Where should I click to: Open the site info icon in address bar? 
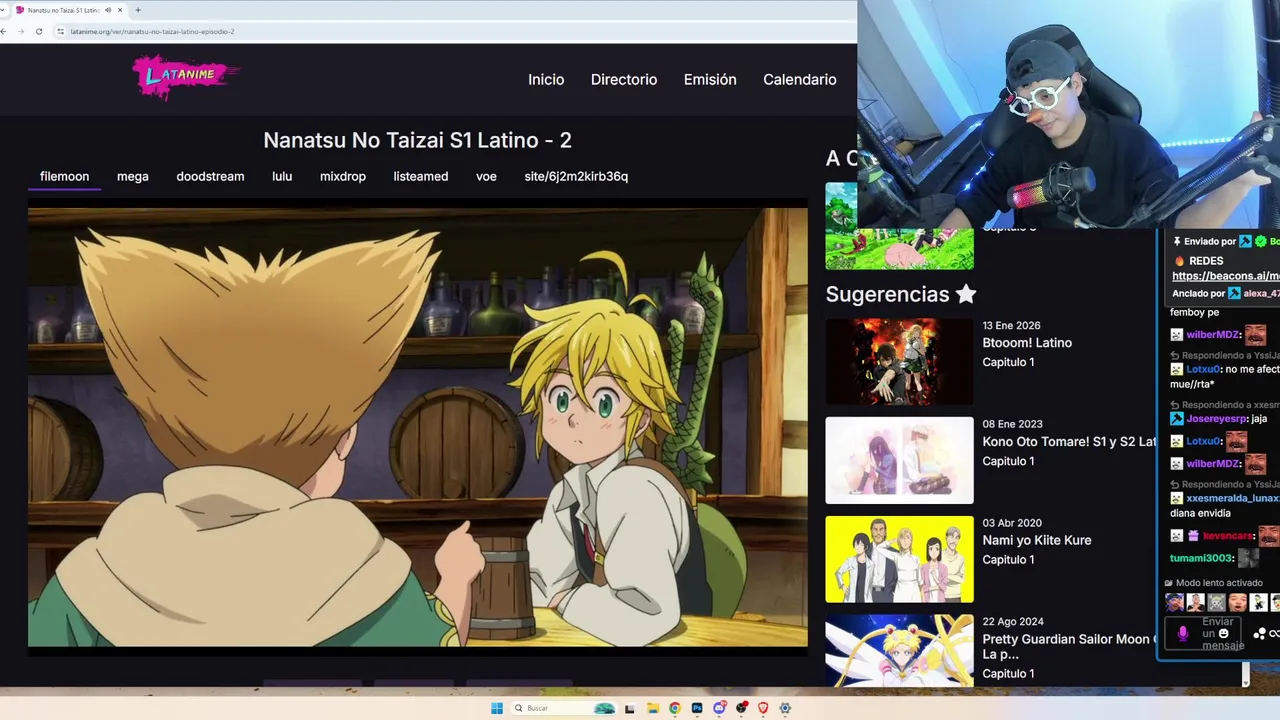point(61,31)
